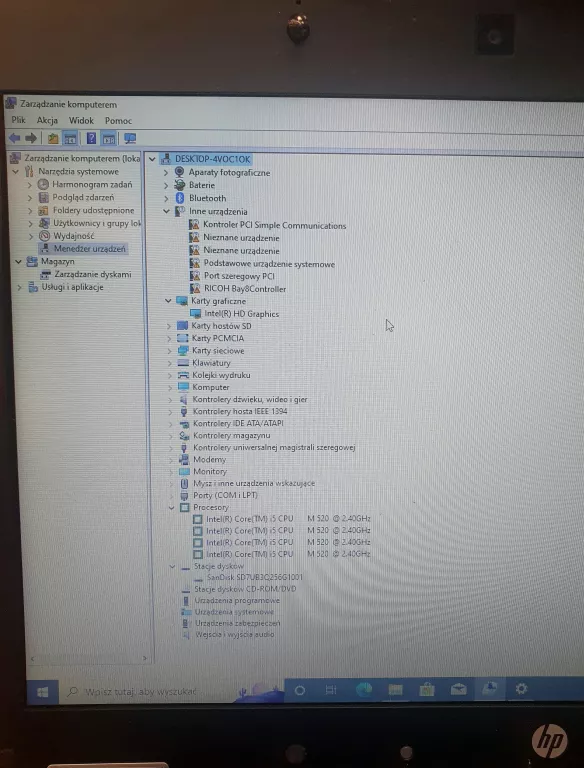
Task: Expand Podgląd zdarzeń in the left tree
Action: coord(29,197)
